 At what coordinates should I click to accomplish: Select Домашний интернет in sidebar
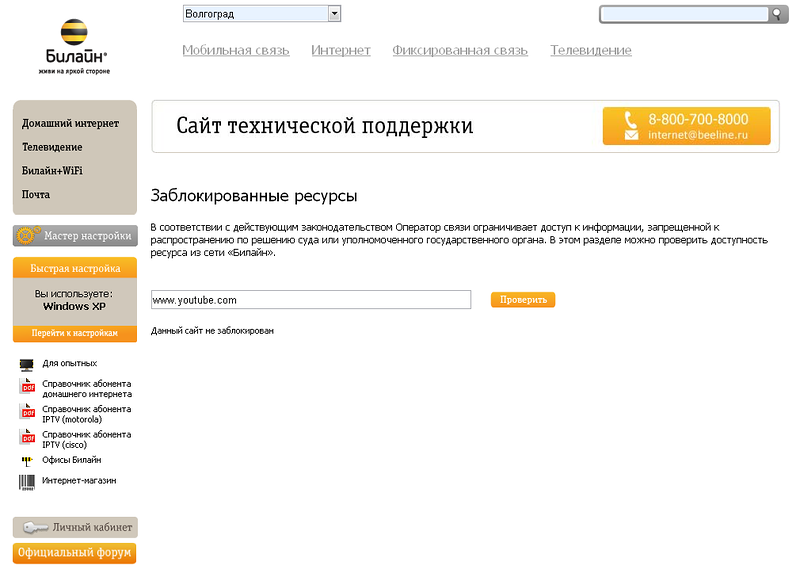pyautogui.click(x=70, y=123)
